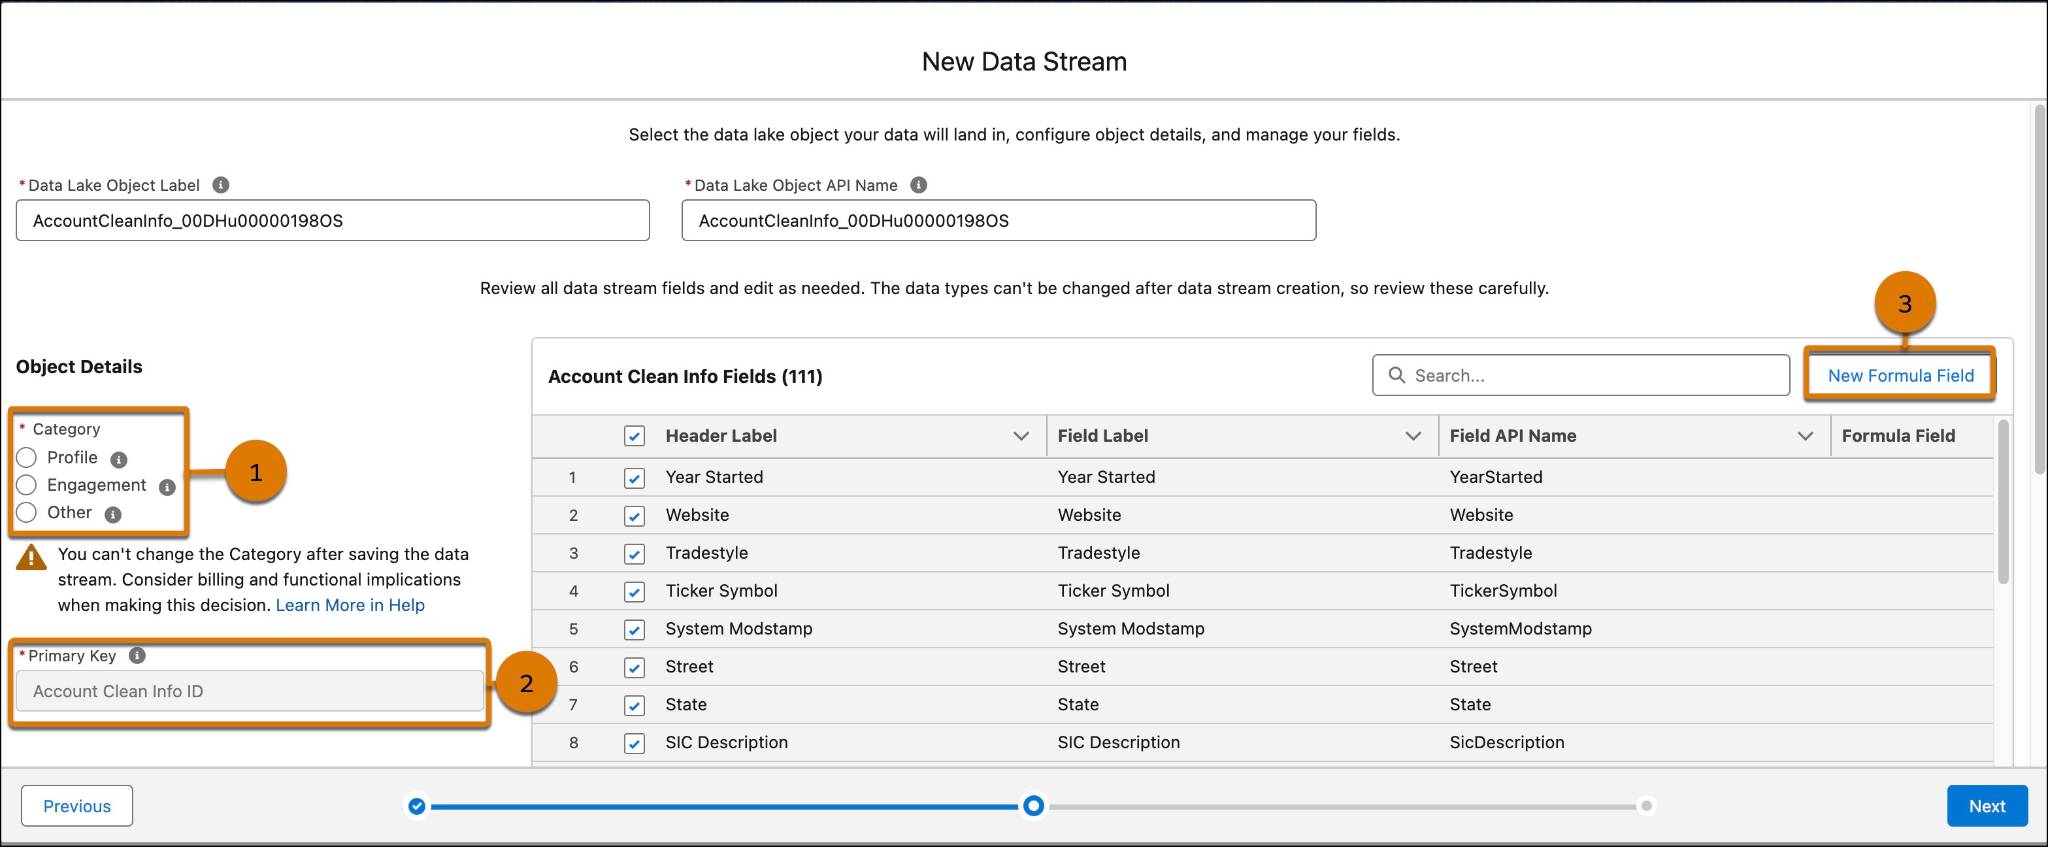This screenshot has height=847, width=2048.
Task: Click the State header label cell
Action: point(686,705)
